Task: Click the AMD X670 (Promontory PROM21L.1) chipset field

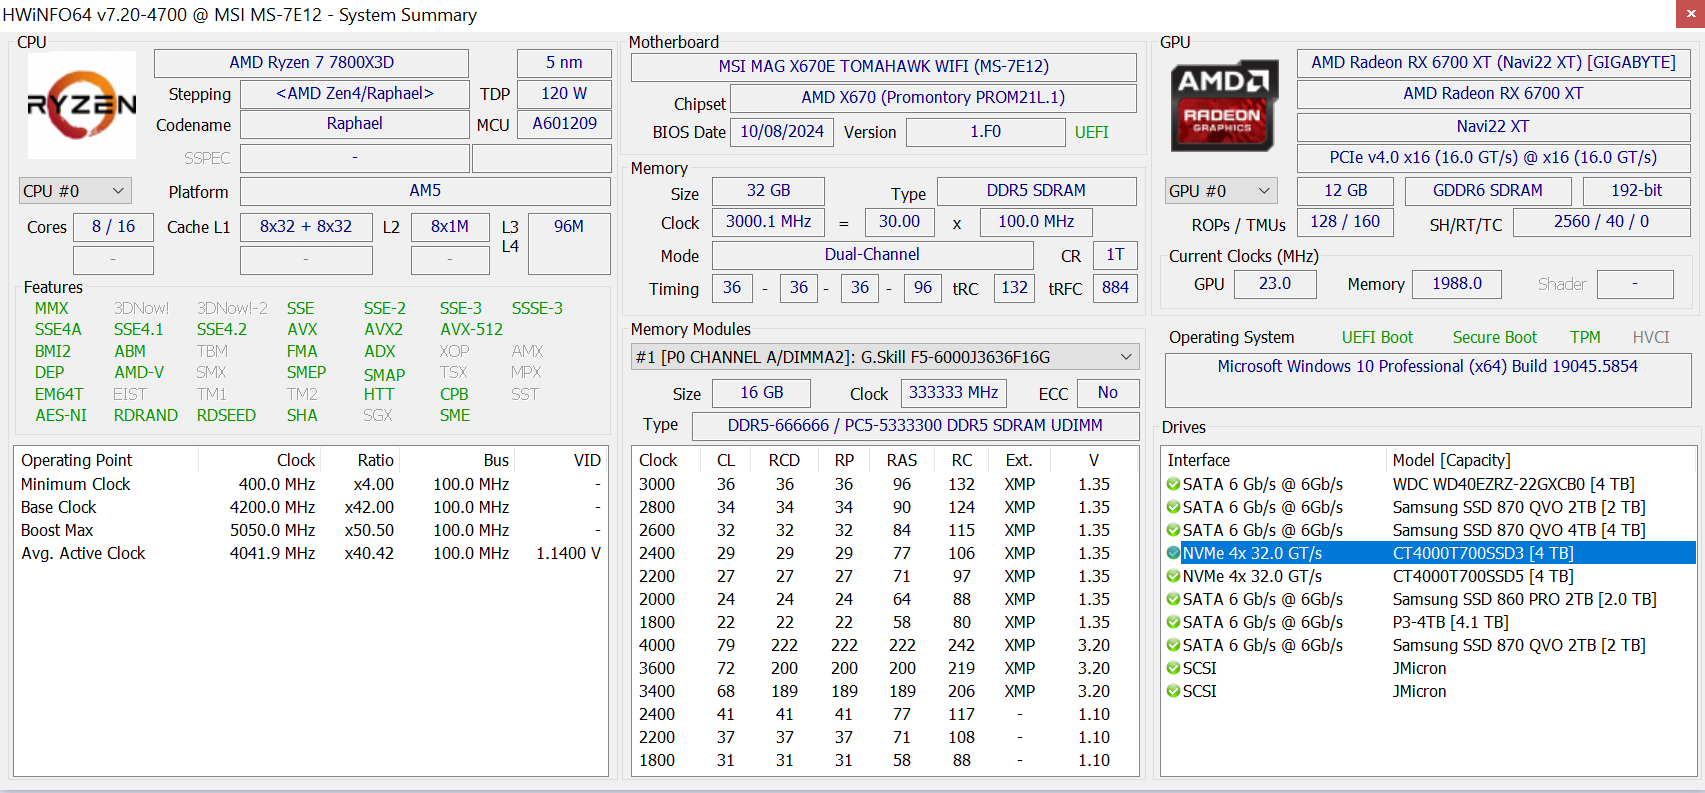Action: pos(933,98)
